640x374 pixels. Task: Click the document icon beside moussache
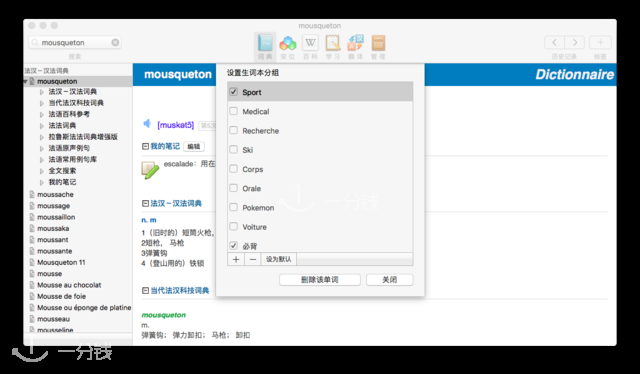click(32, 194)
